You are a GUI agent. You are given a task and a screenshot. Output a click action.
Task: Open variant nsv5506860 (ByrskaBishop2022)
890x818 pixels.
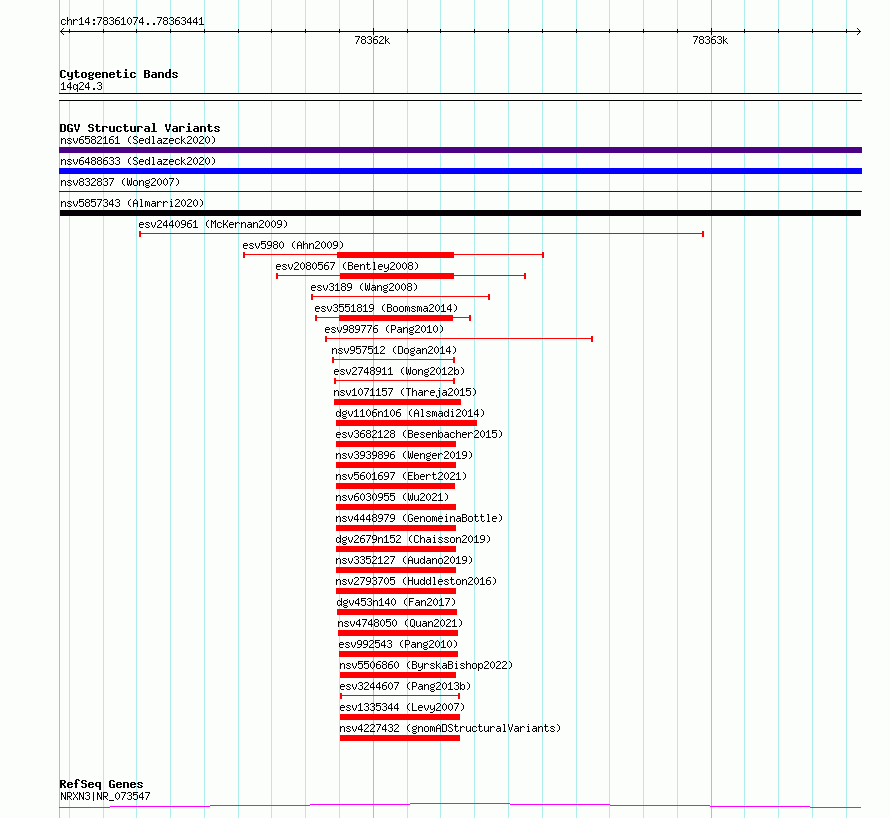point(426,665)
